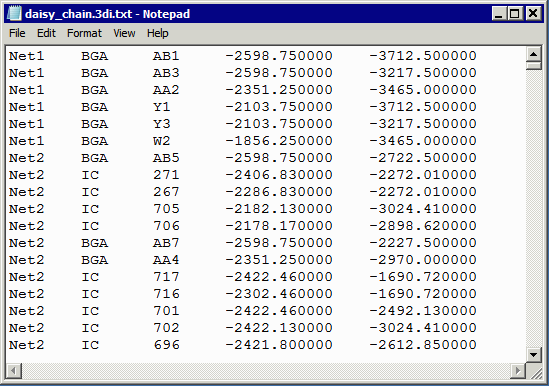
Task: Click the horizontal scrollbar right arrow
Action: click(517, 370)
